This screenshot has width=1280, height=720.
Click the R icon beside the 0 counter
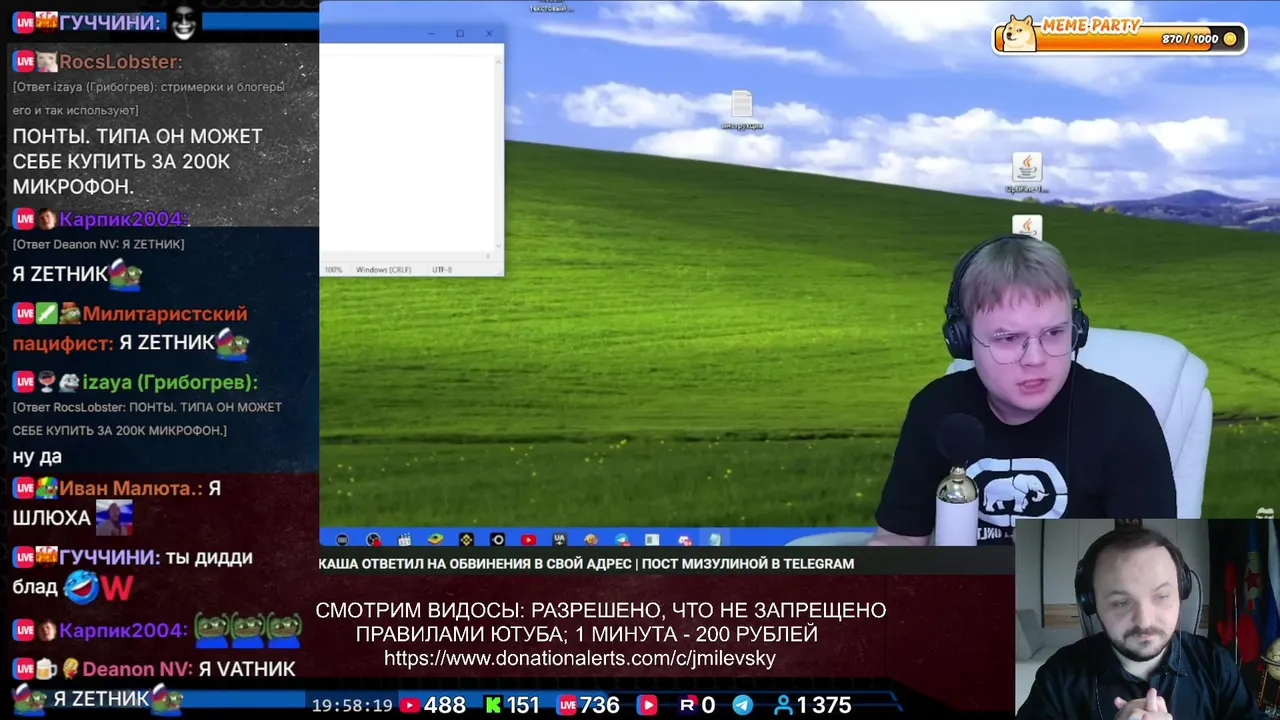[687, 705]
